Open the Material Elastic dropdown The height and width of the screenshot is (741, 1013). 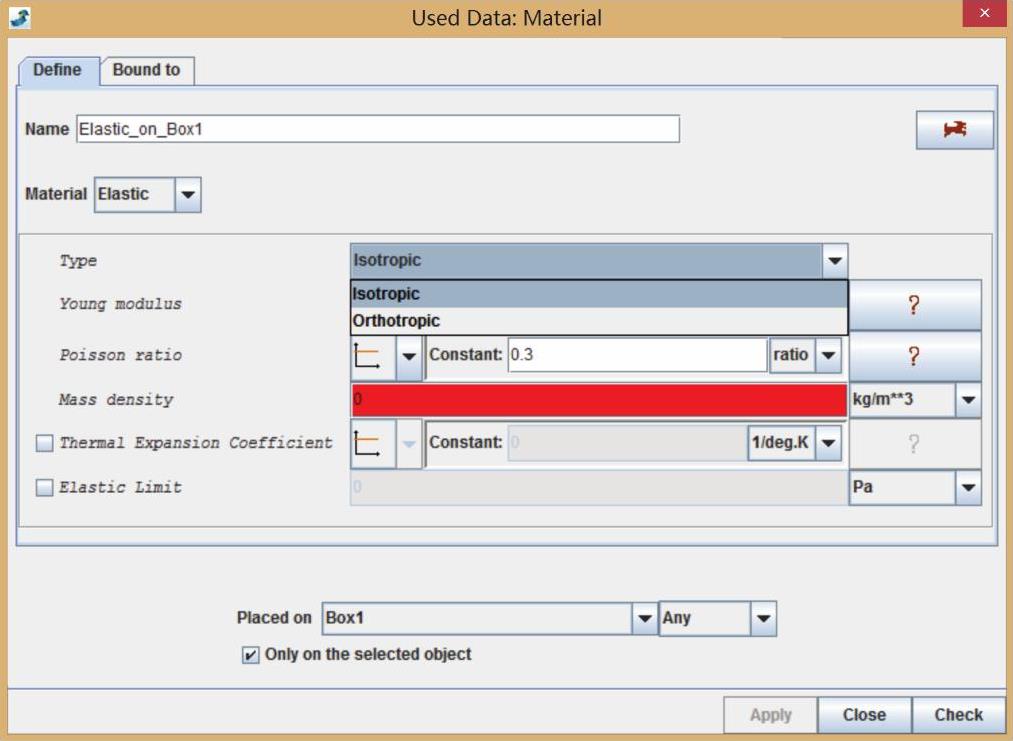tap(188, 195)
